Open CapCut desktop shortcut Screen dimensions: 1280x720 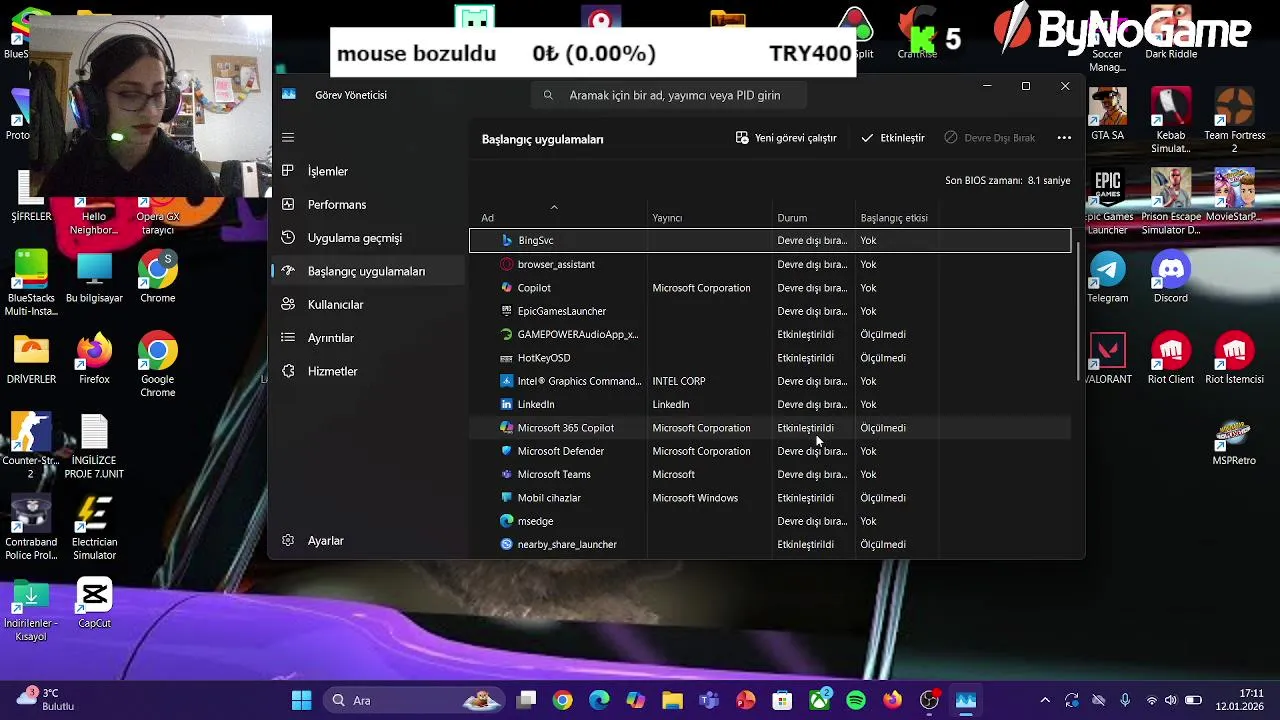click(94, 604)
